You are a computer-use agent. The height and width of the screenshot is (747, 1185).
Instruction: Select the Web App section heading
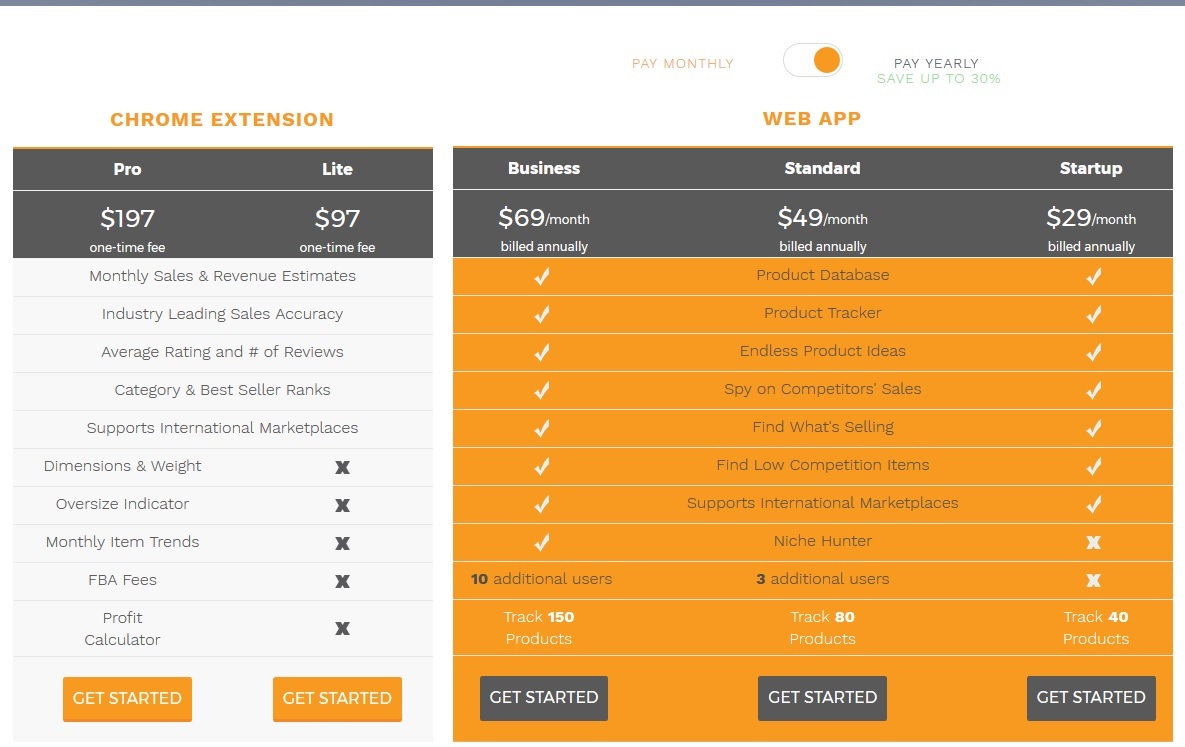tap(811, 119)
